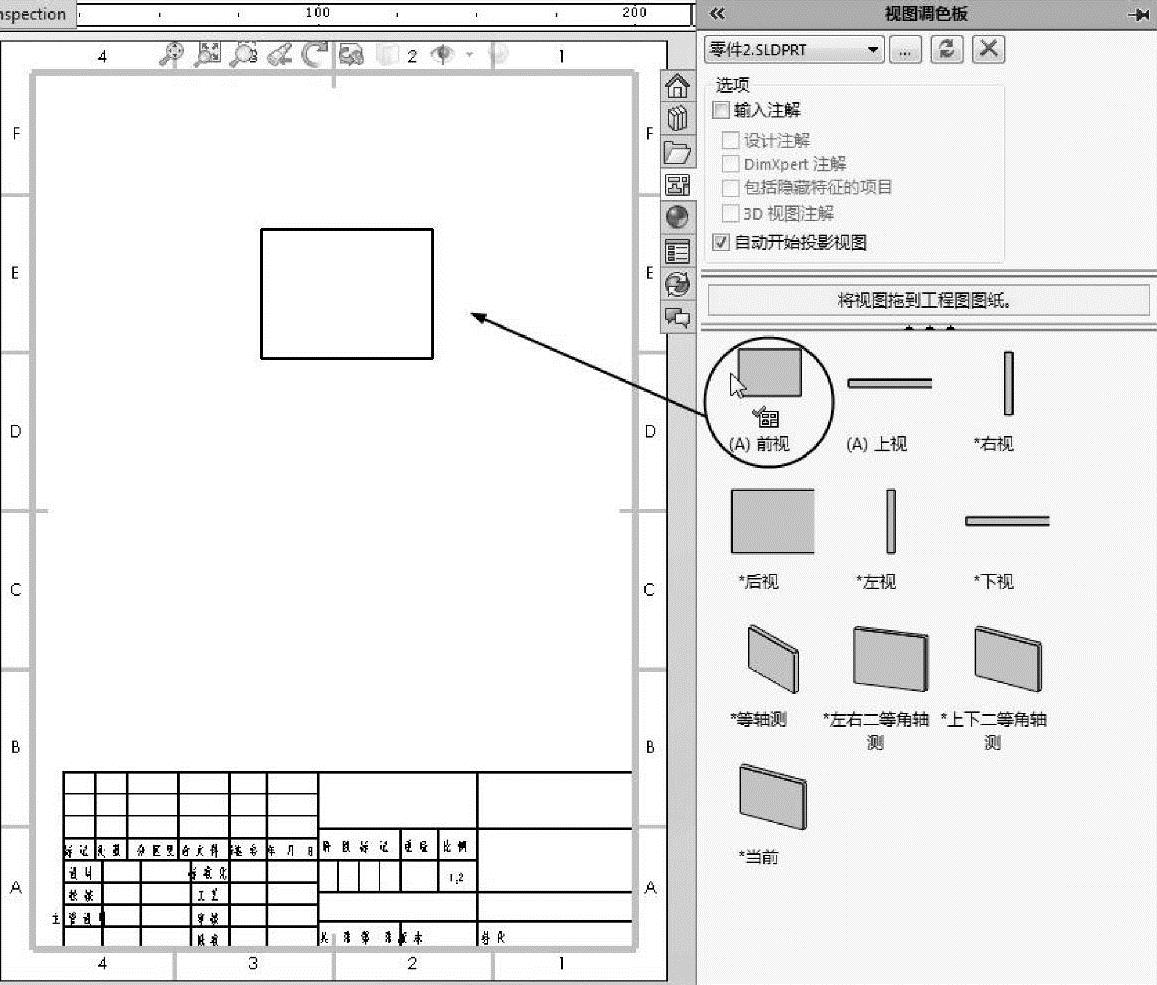1157x985 pixels.
Task: Select the *等轴测 isometric view thumbnail
Action: 773,659
